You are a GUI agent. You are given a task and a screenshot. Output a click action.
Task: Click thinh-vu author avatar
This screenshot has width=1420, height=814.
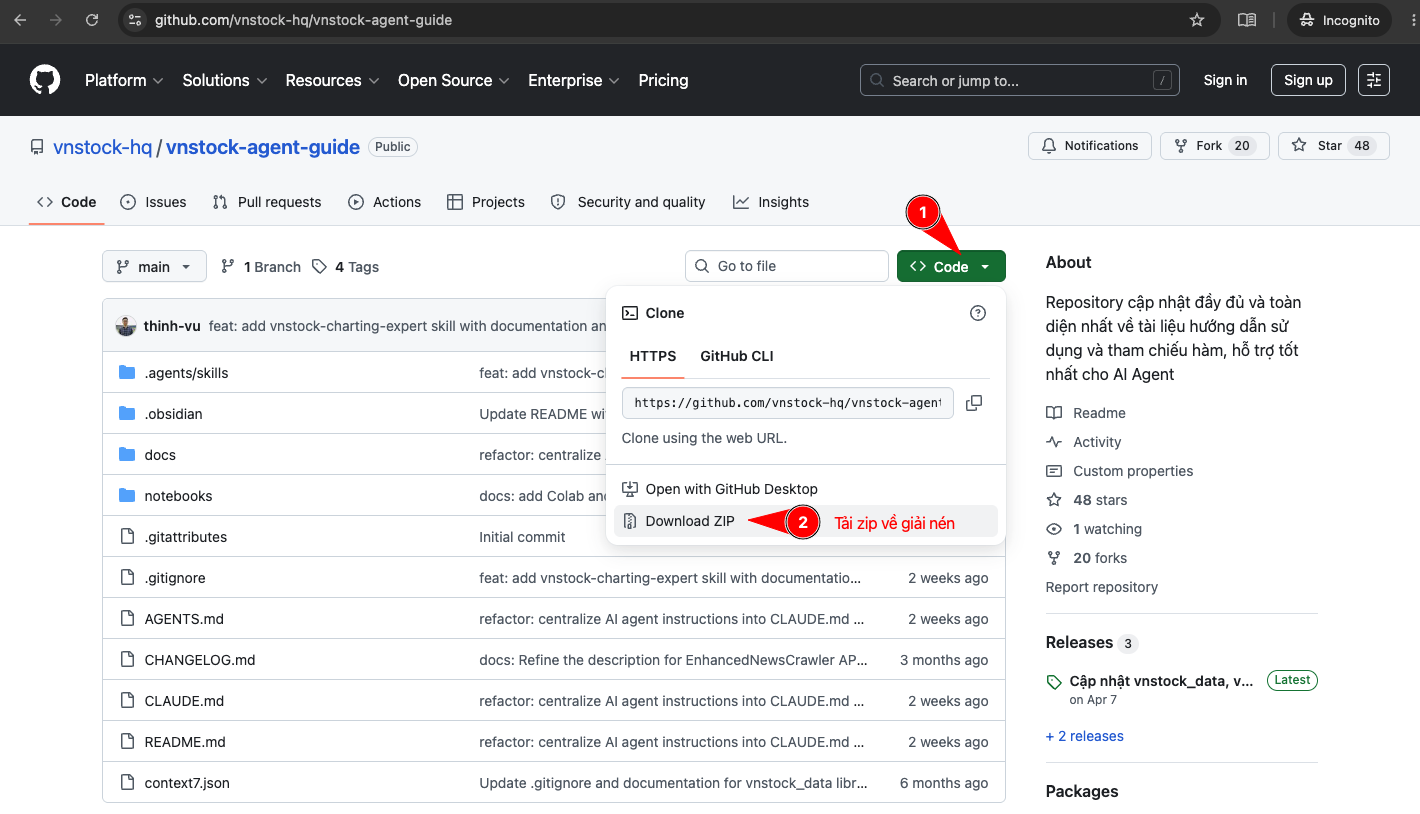126,326
